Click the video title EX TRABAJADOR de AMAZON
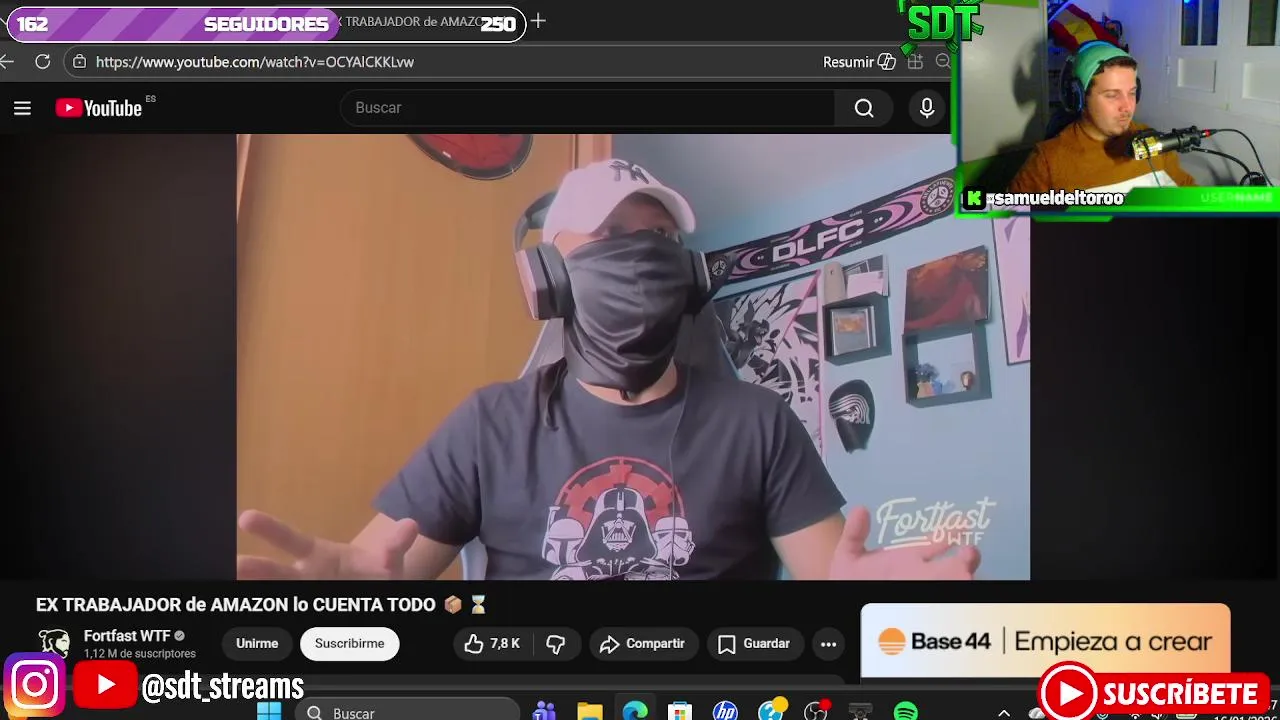 tap(236, 605)
